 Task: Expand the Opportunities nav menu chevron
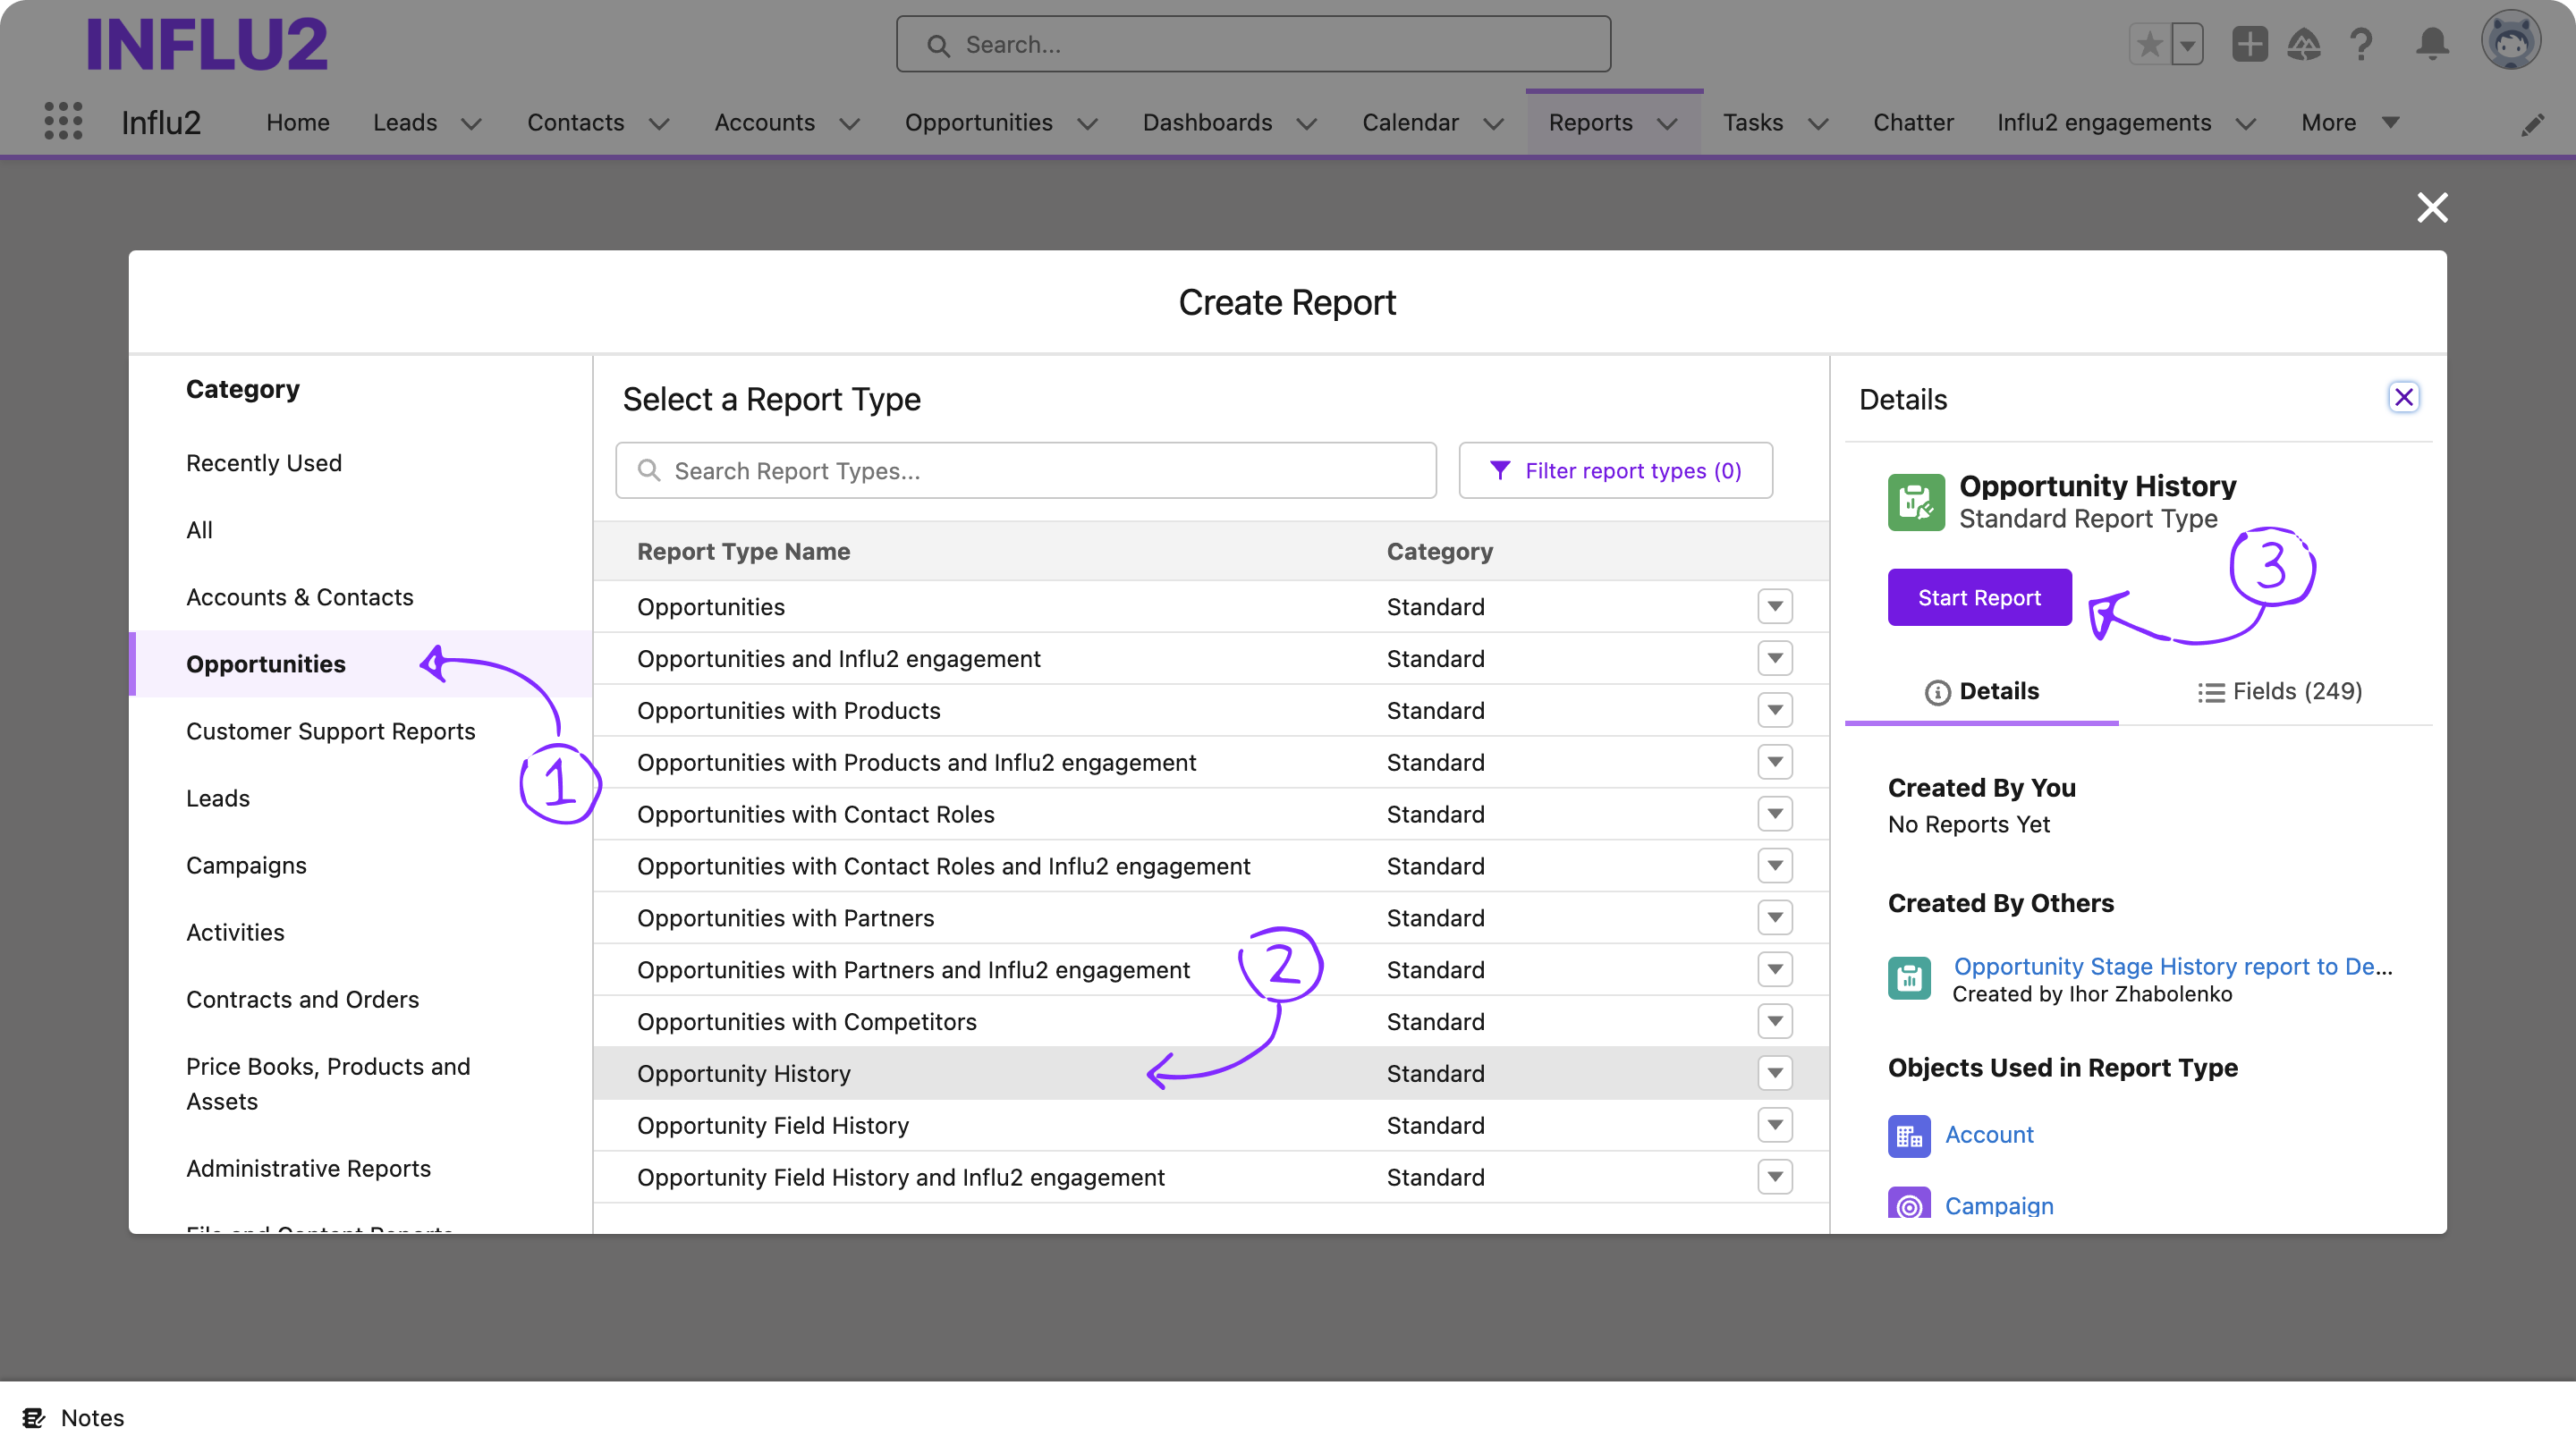1087,123
